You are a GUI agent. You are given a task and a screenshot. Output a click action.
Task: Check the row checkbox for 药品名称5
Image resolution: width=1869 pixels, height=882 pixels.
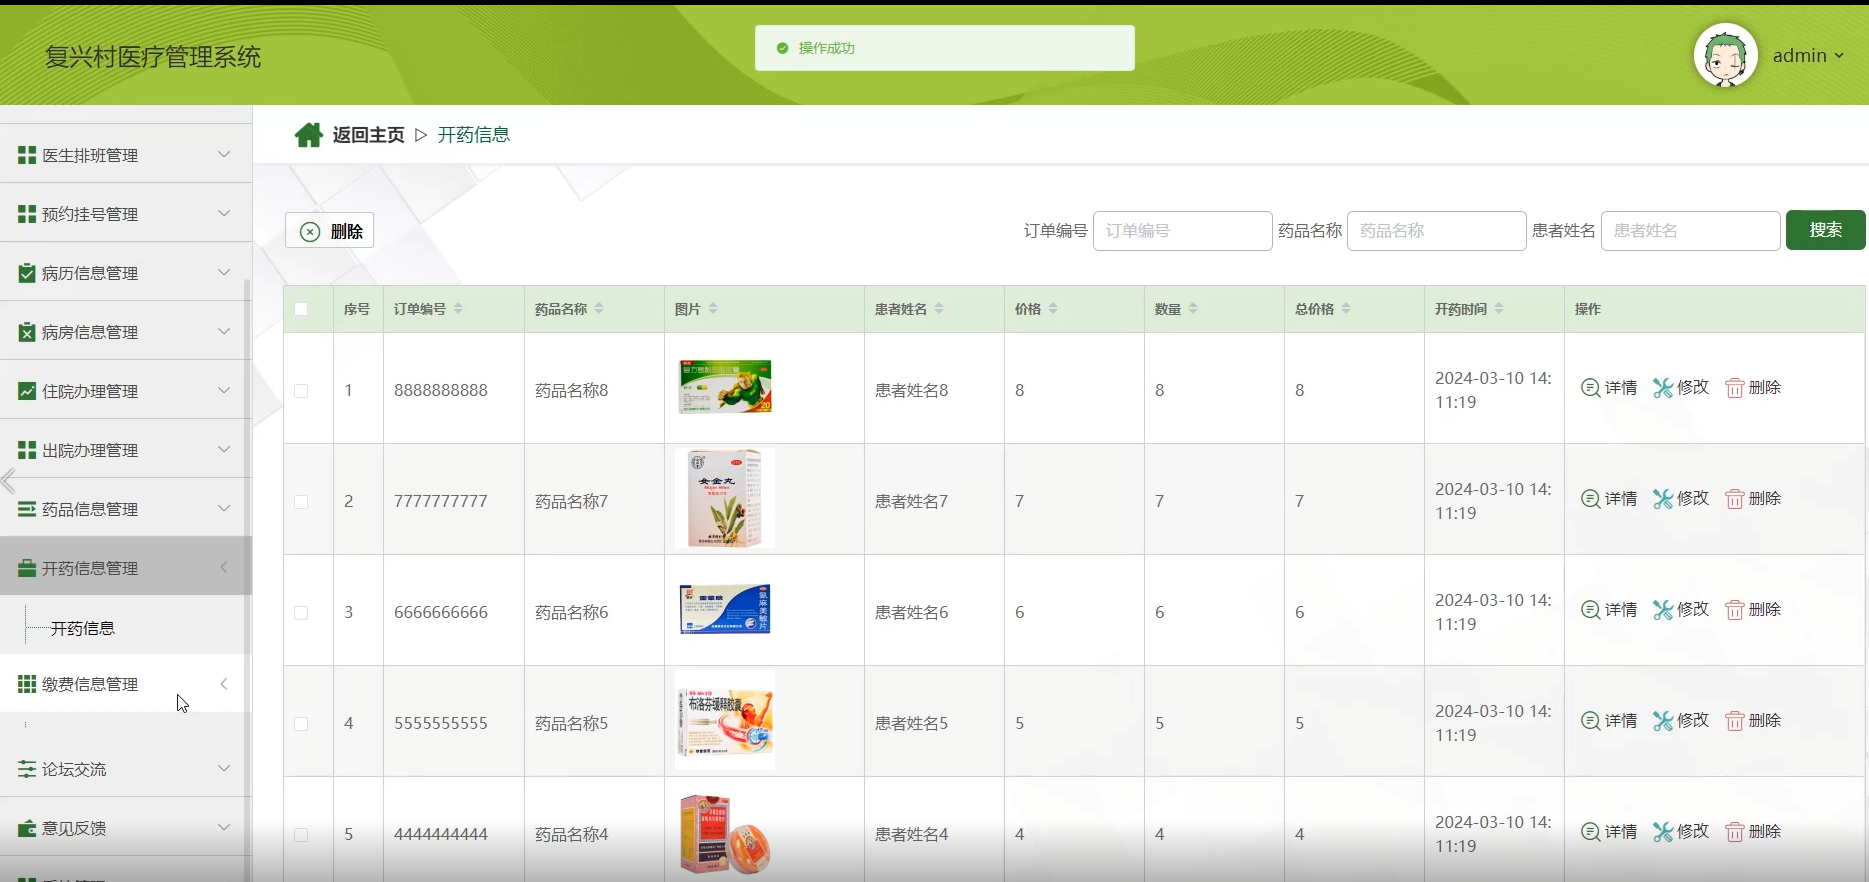pos(301,724)
